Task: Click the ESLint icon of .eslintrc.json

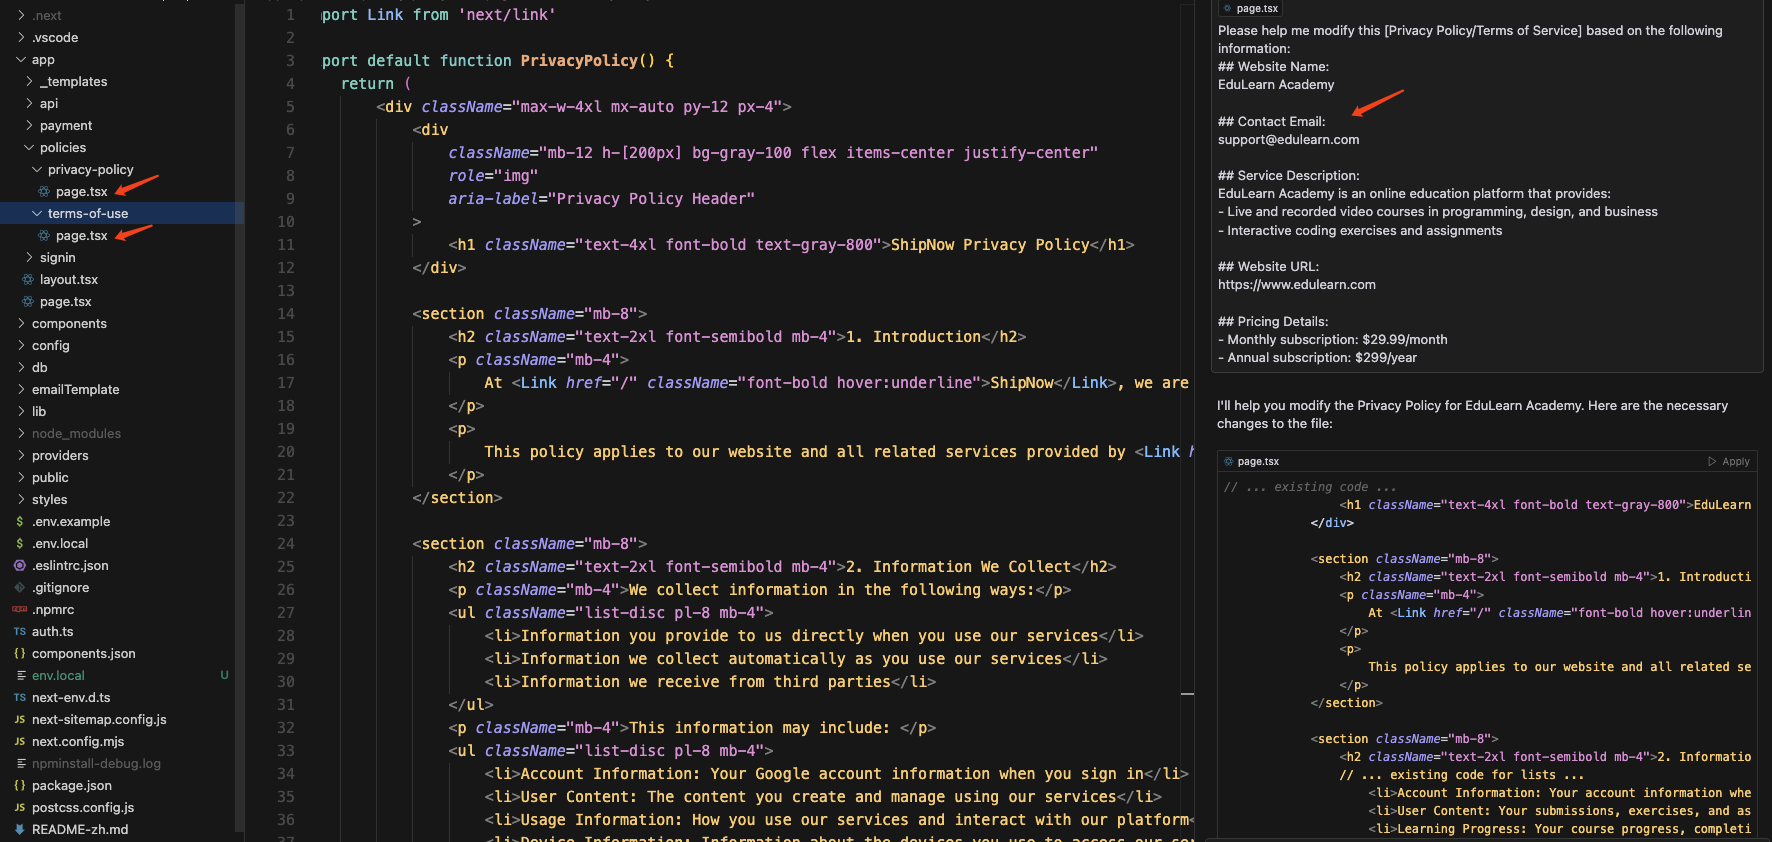Action: [20, 565]
